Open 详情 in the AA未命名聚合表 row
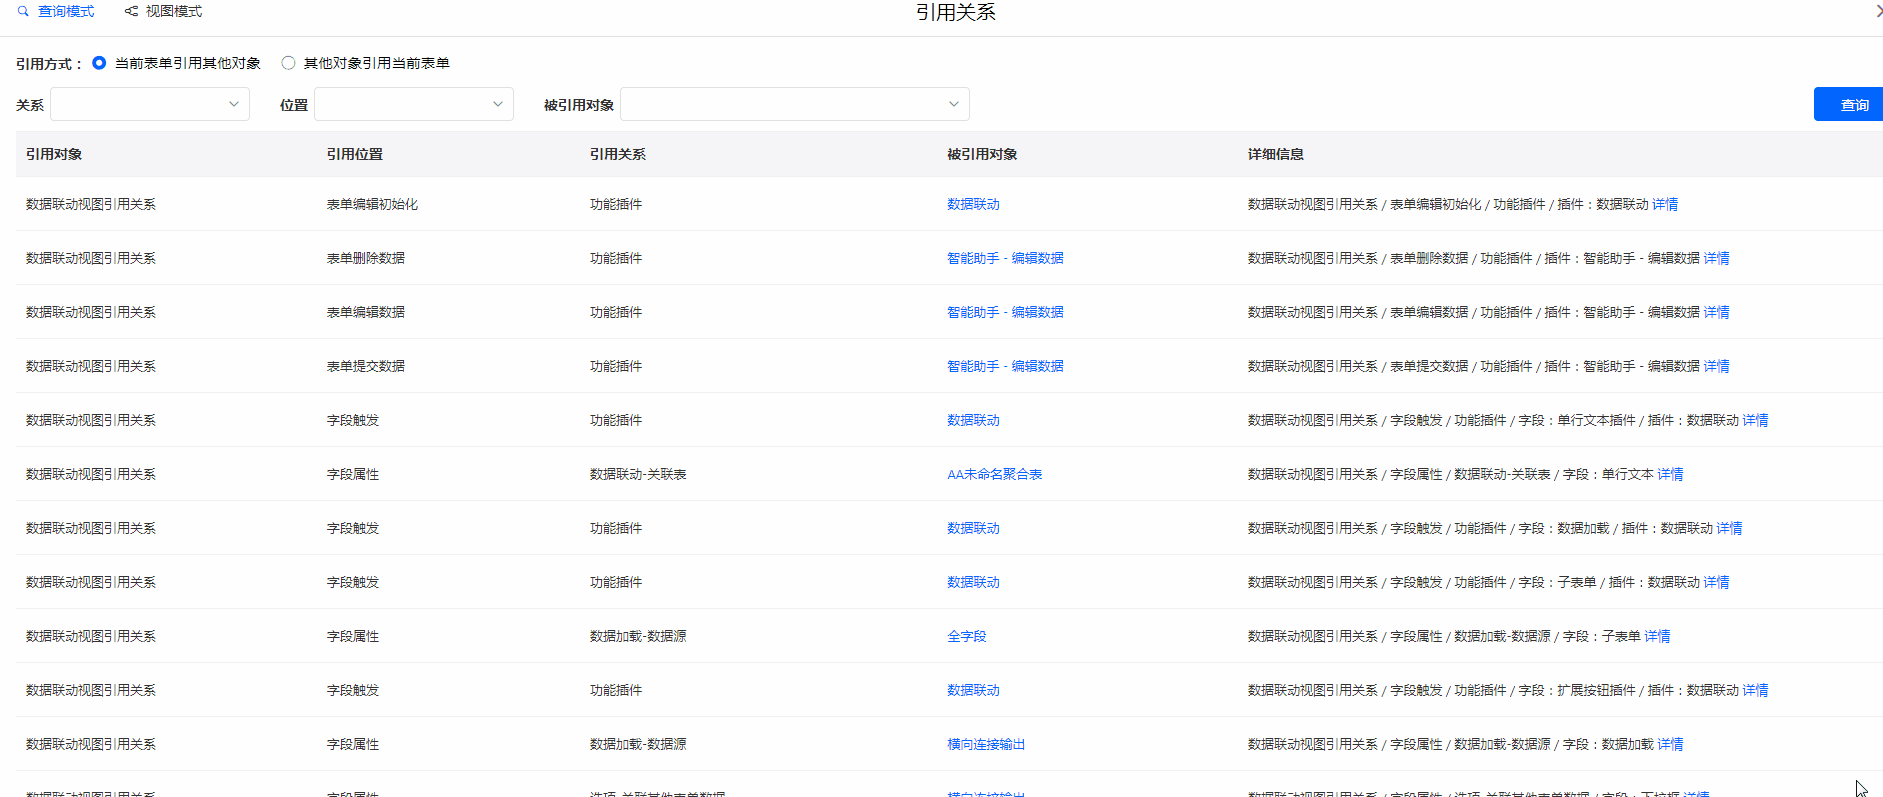This screenshot has width=1883, height=797. [x=1670, y=474]
